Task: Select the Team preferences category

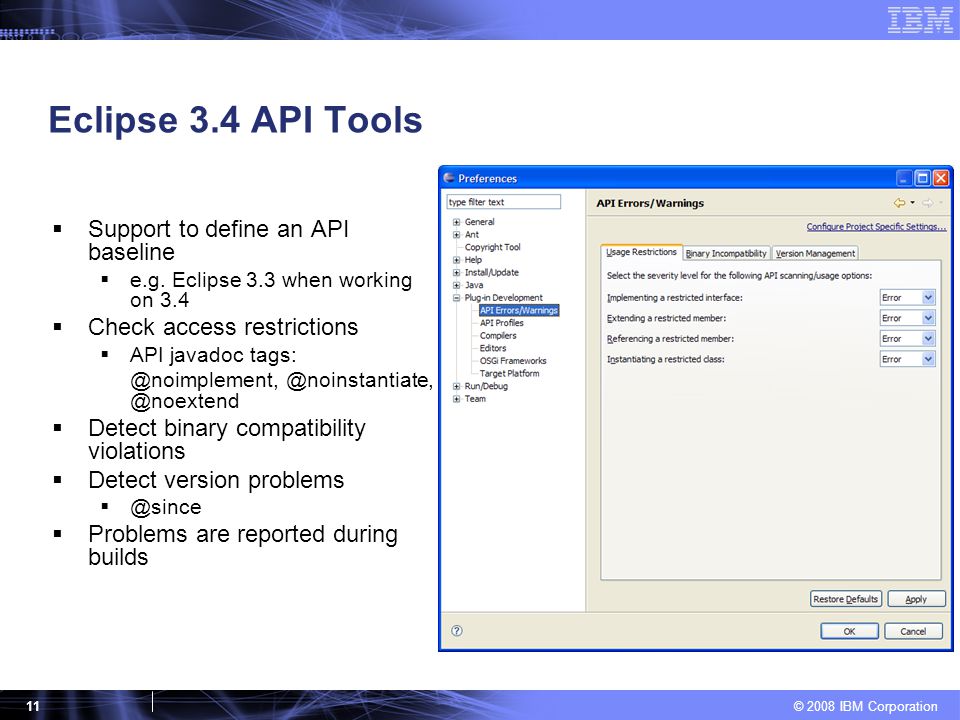Action: pyautogui.click(x=474, y=399)
